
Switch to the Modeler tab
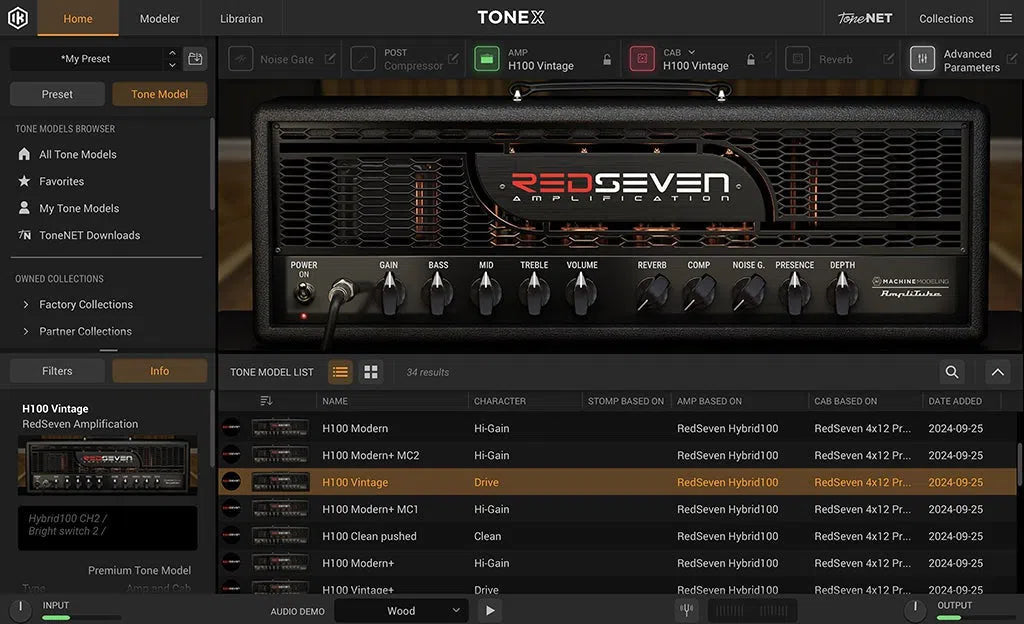160,17
